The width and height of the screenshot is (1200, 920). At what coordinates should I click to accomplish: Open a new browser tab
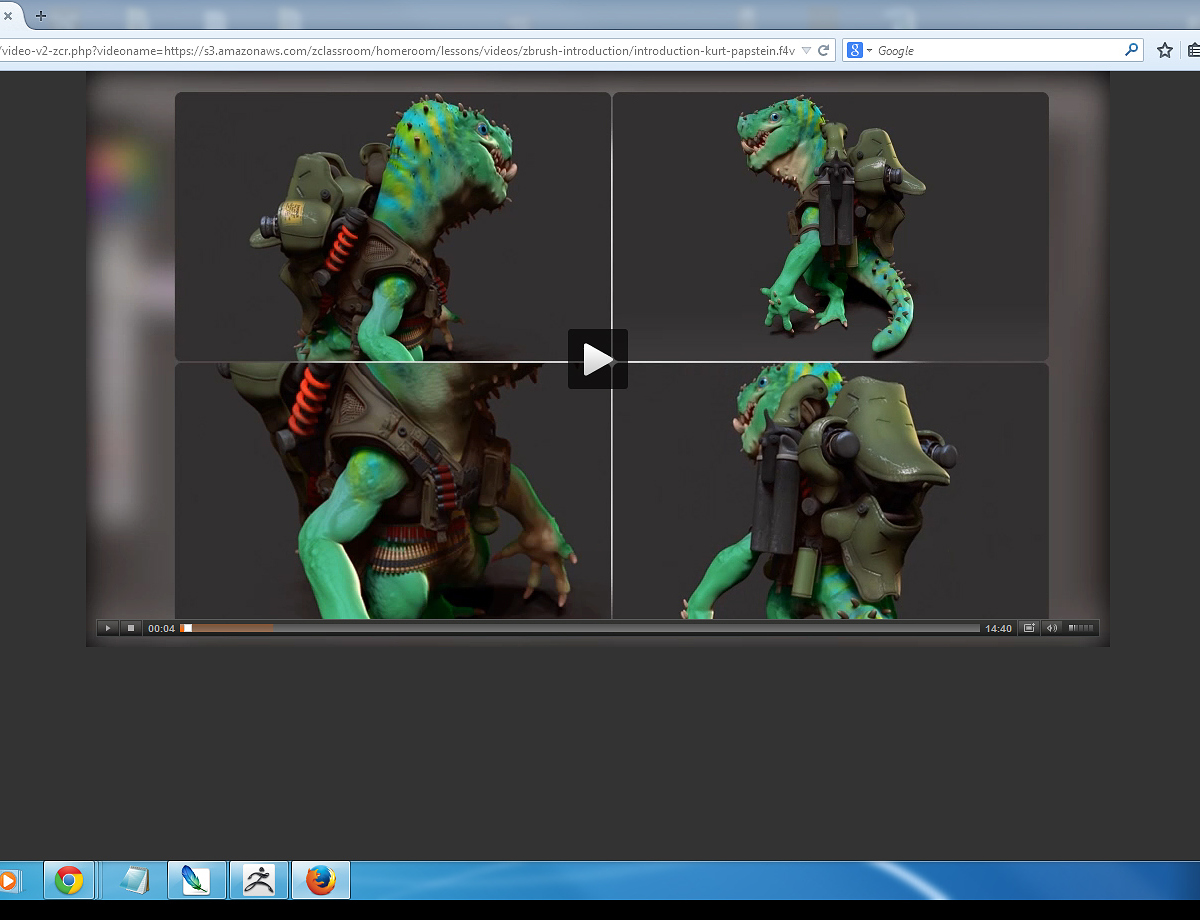coord(41,16)
